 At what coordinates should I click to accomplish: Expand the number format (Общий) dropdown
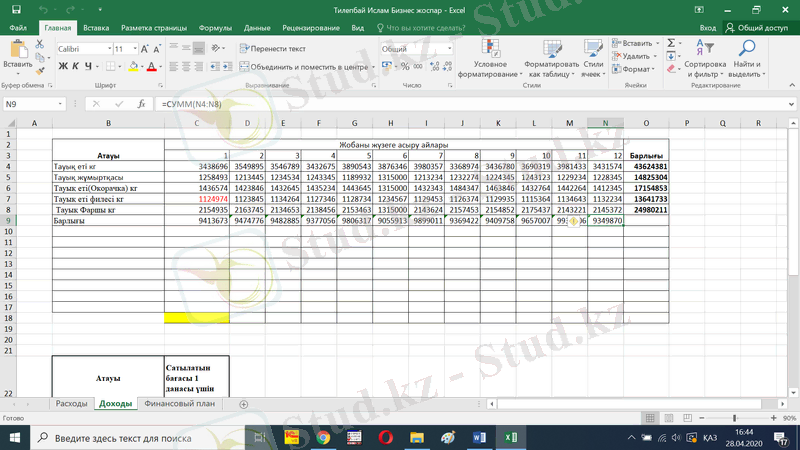[450, 49]
